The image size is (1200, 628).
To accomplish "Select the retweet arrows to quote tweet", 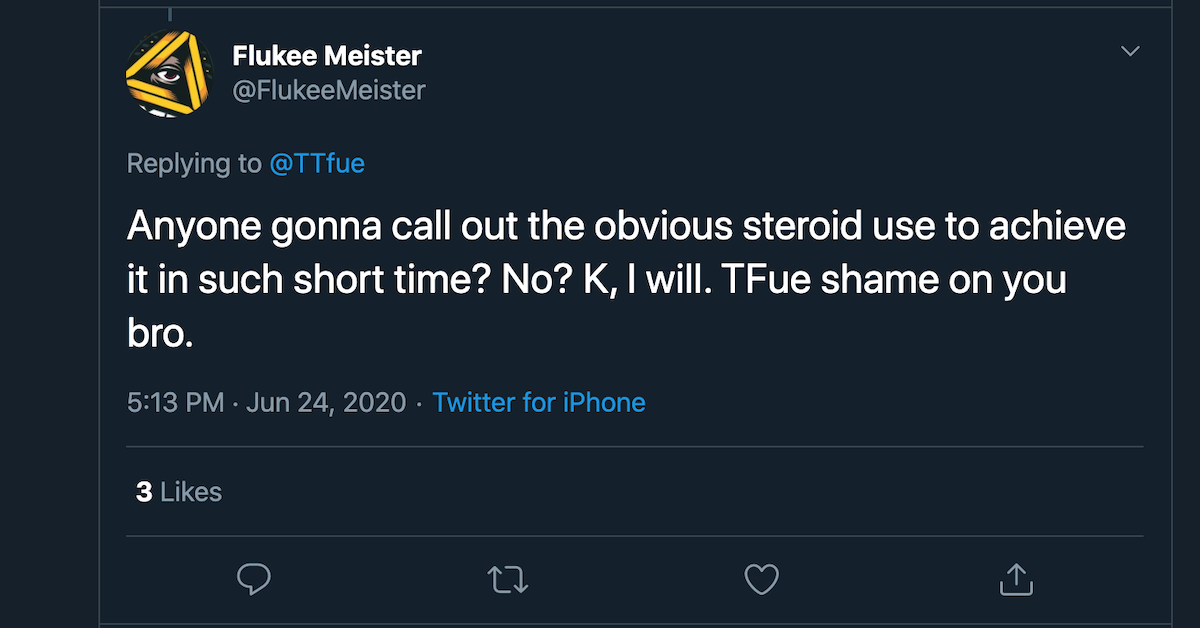I will coord(507,578).
